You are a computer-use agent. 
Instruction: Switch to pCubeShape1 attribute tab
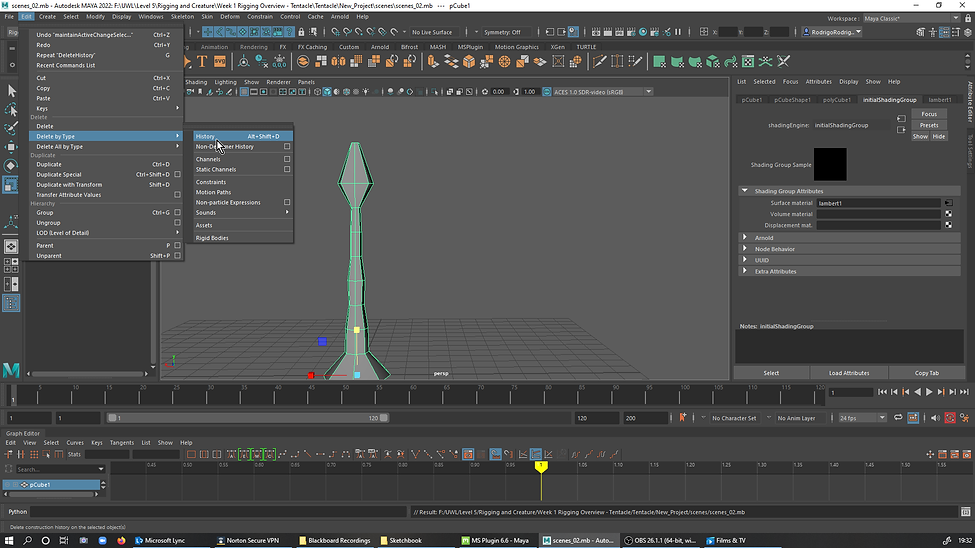[792, 100]
